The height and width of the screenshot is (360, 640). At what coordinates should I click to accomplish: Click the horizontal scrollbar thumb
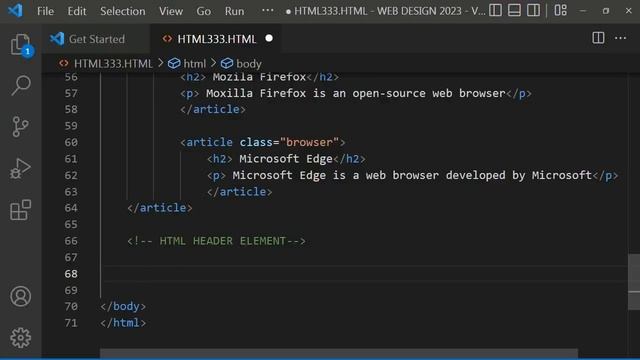[339, 353]
